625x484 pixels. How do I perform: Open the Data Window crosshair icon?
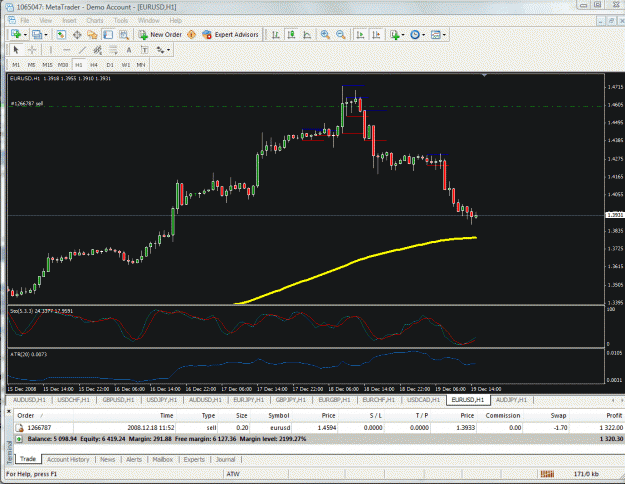[77, 35]
